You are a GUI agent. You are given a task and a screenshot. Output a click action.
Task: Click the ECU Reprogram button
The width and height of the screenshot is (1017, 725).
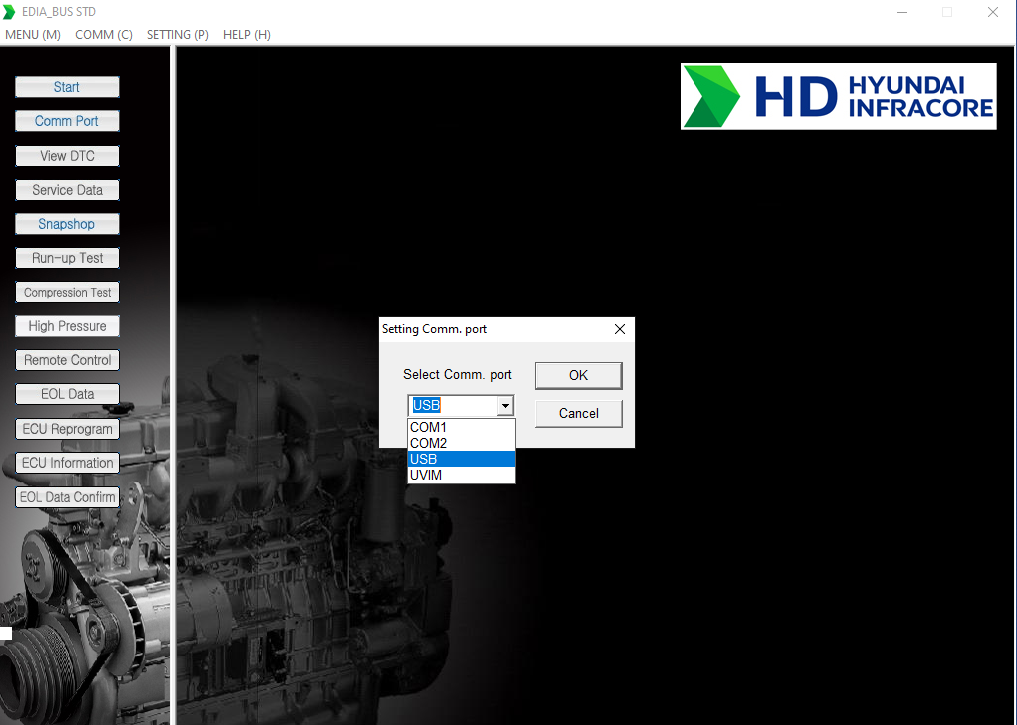67,429
